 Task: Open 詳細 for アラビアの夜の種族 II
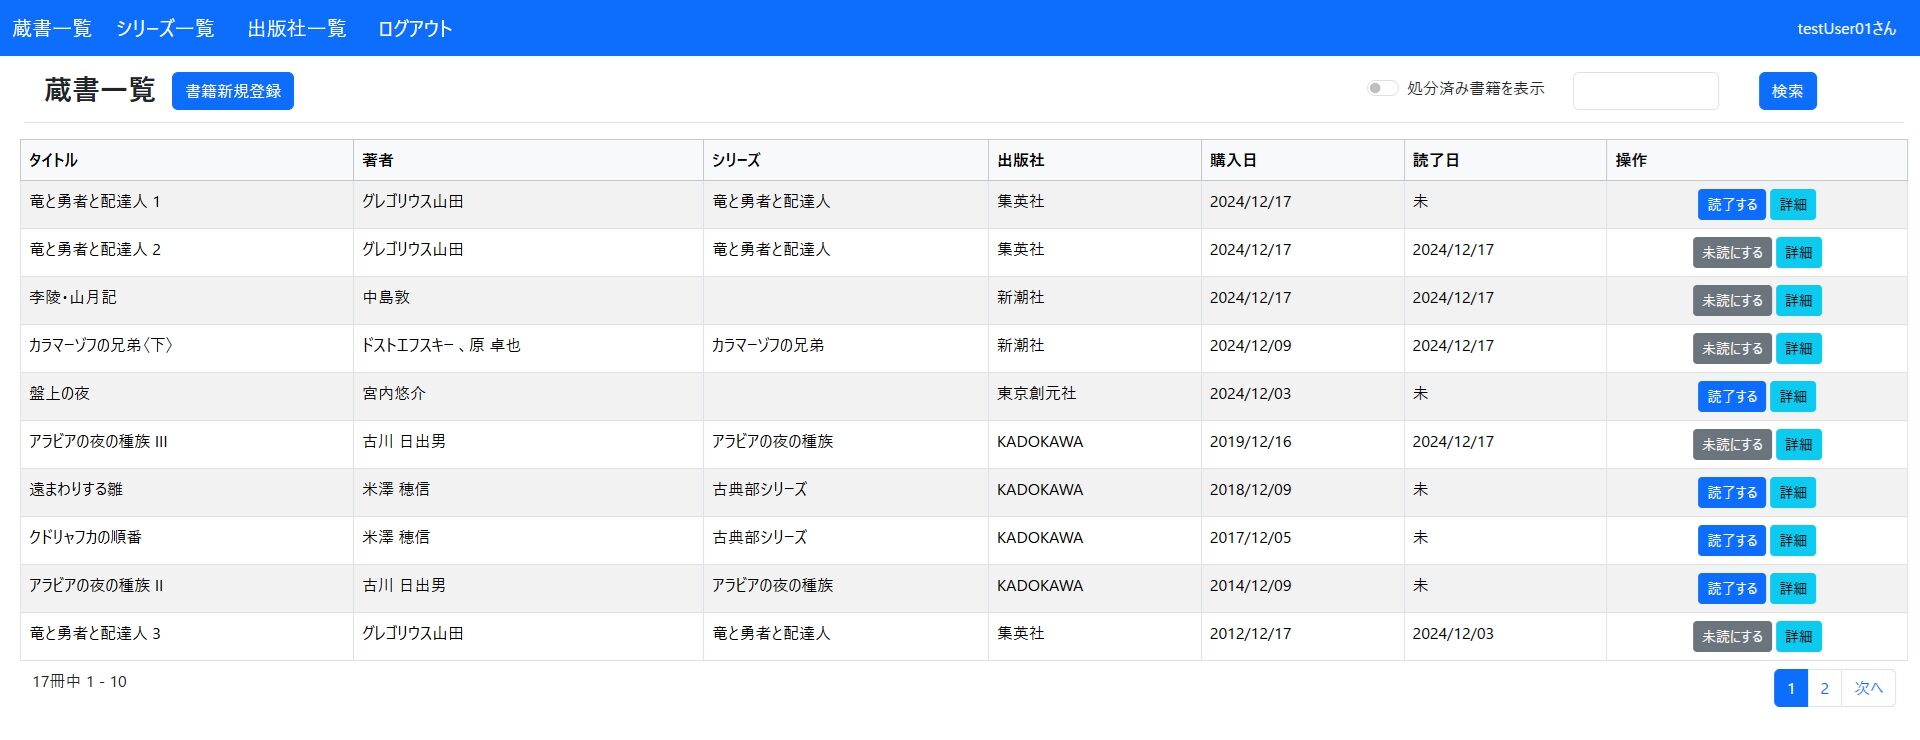[x=1793, y=589]
